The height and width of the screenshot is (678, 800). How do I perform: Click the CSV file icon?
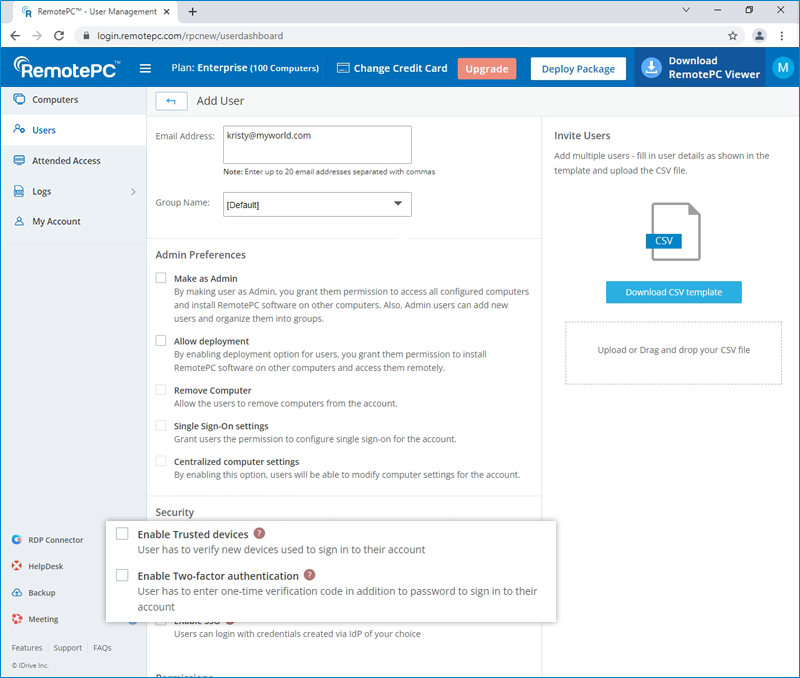click(673, 232)
